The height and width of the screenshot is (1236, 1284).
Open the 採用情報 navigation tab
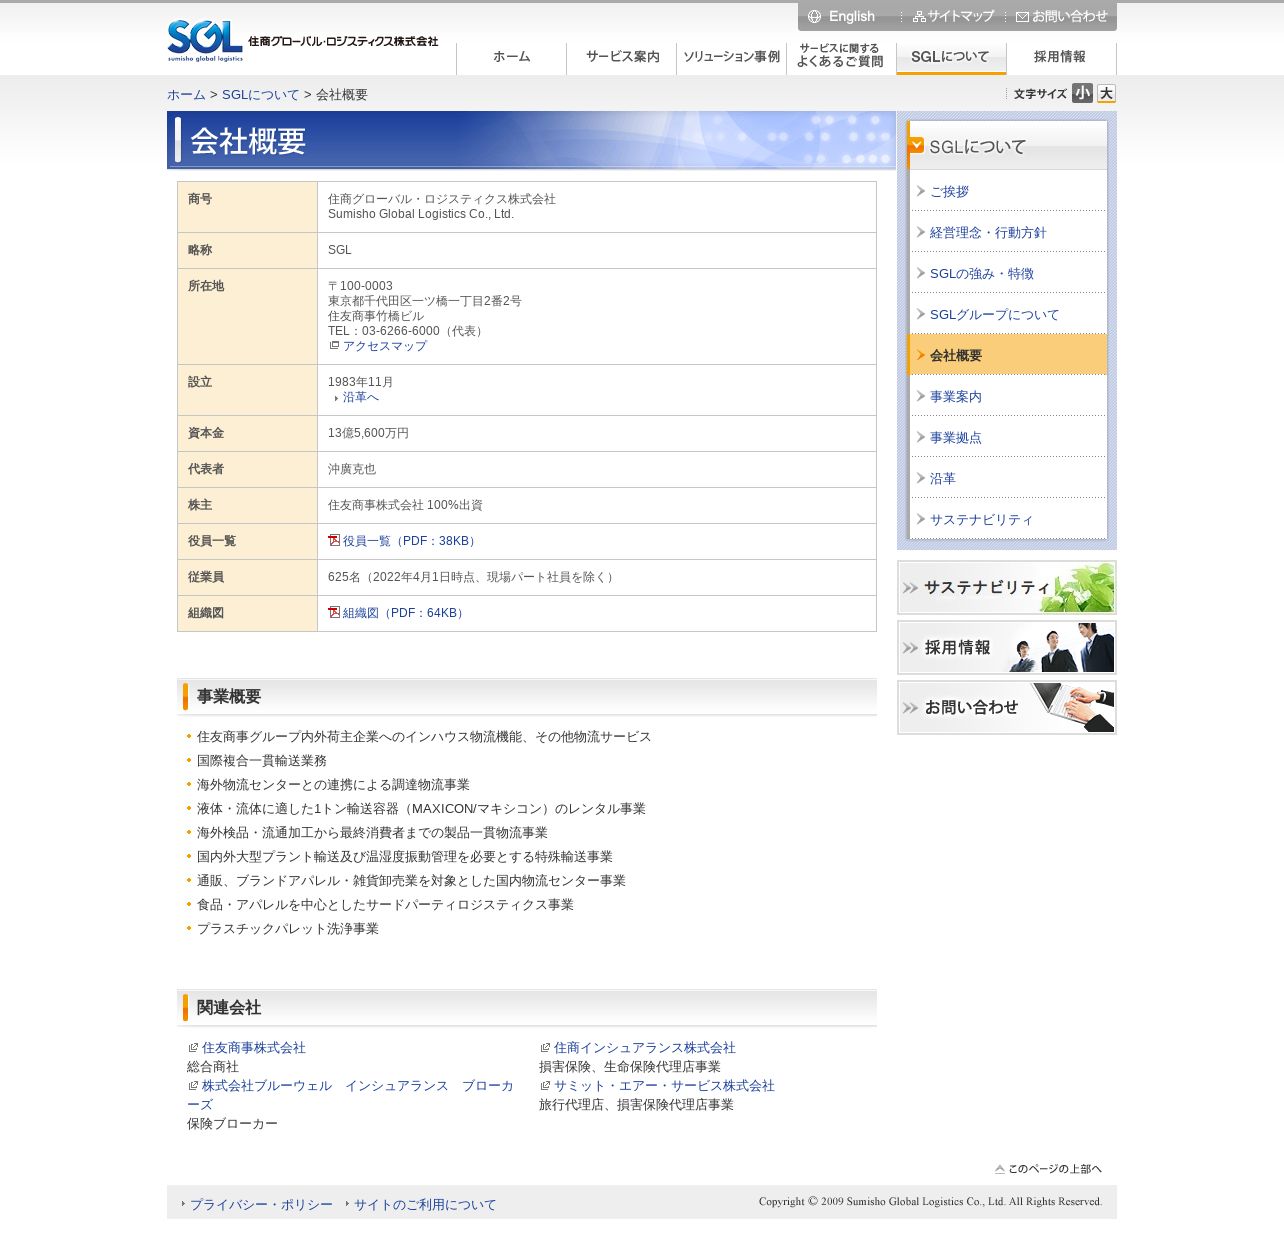pos(1061,58)
